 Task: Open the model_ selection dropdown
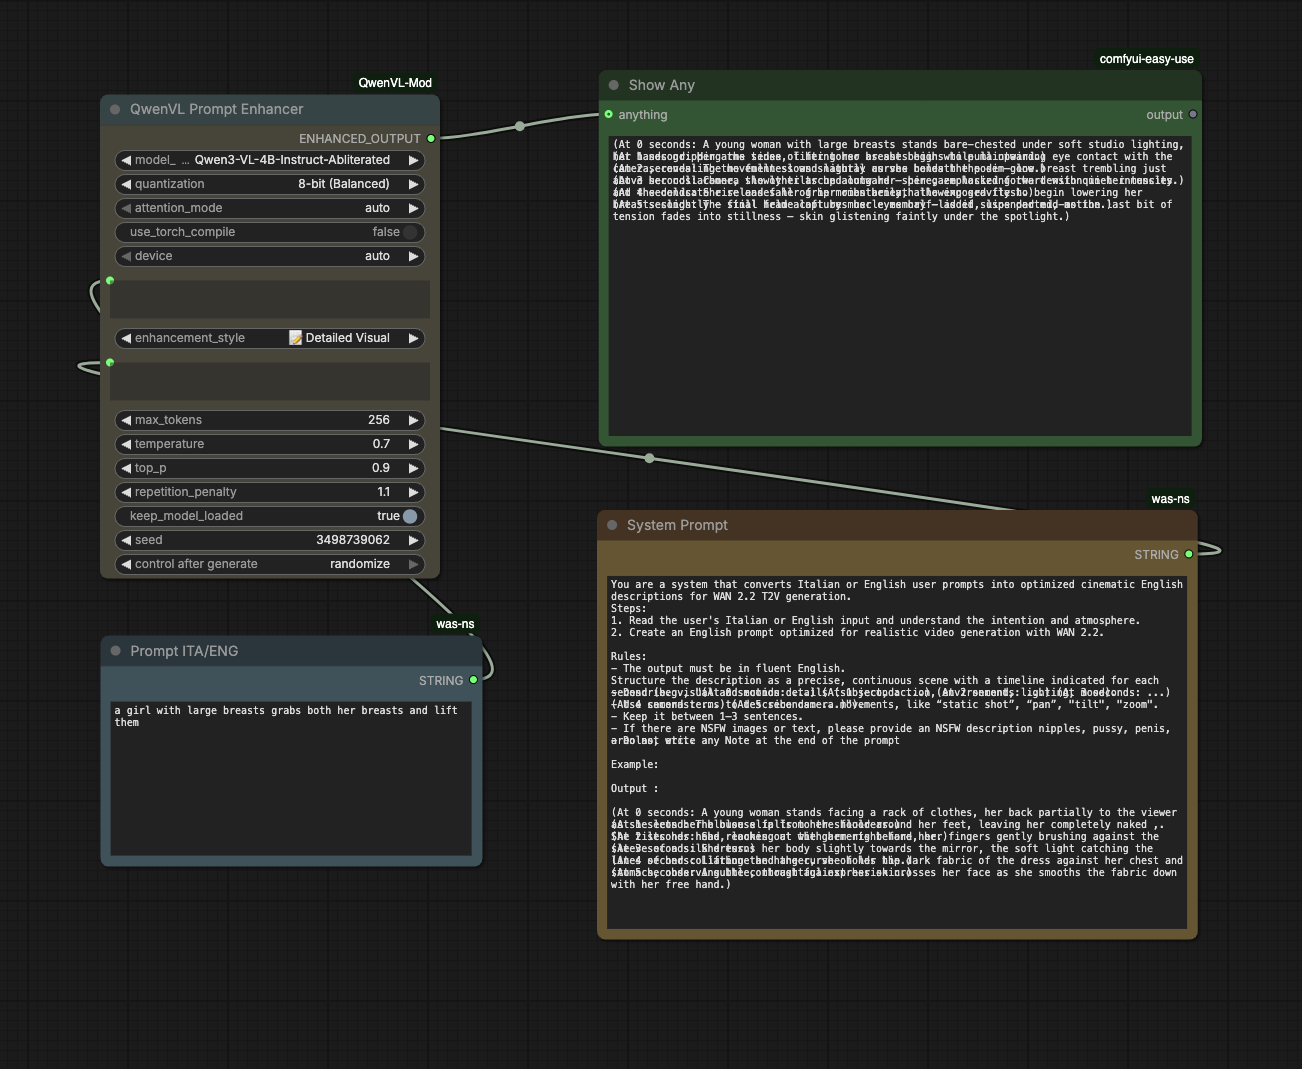coord(270,160)
